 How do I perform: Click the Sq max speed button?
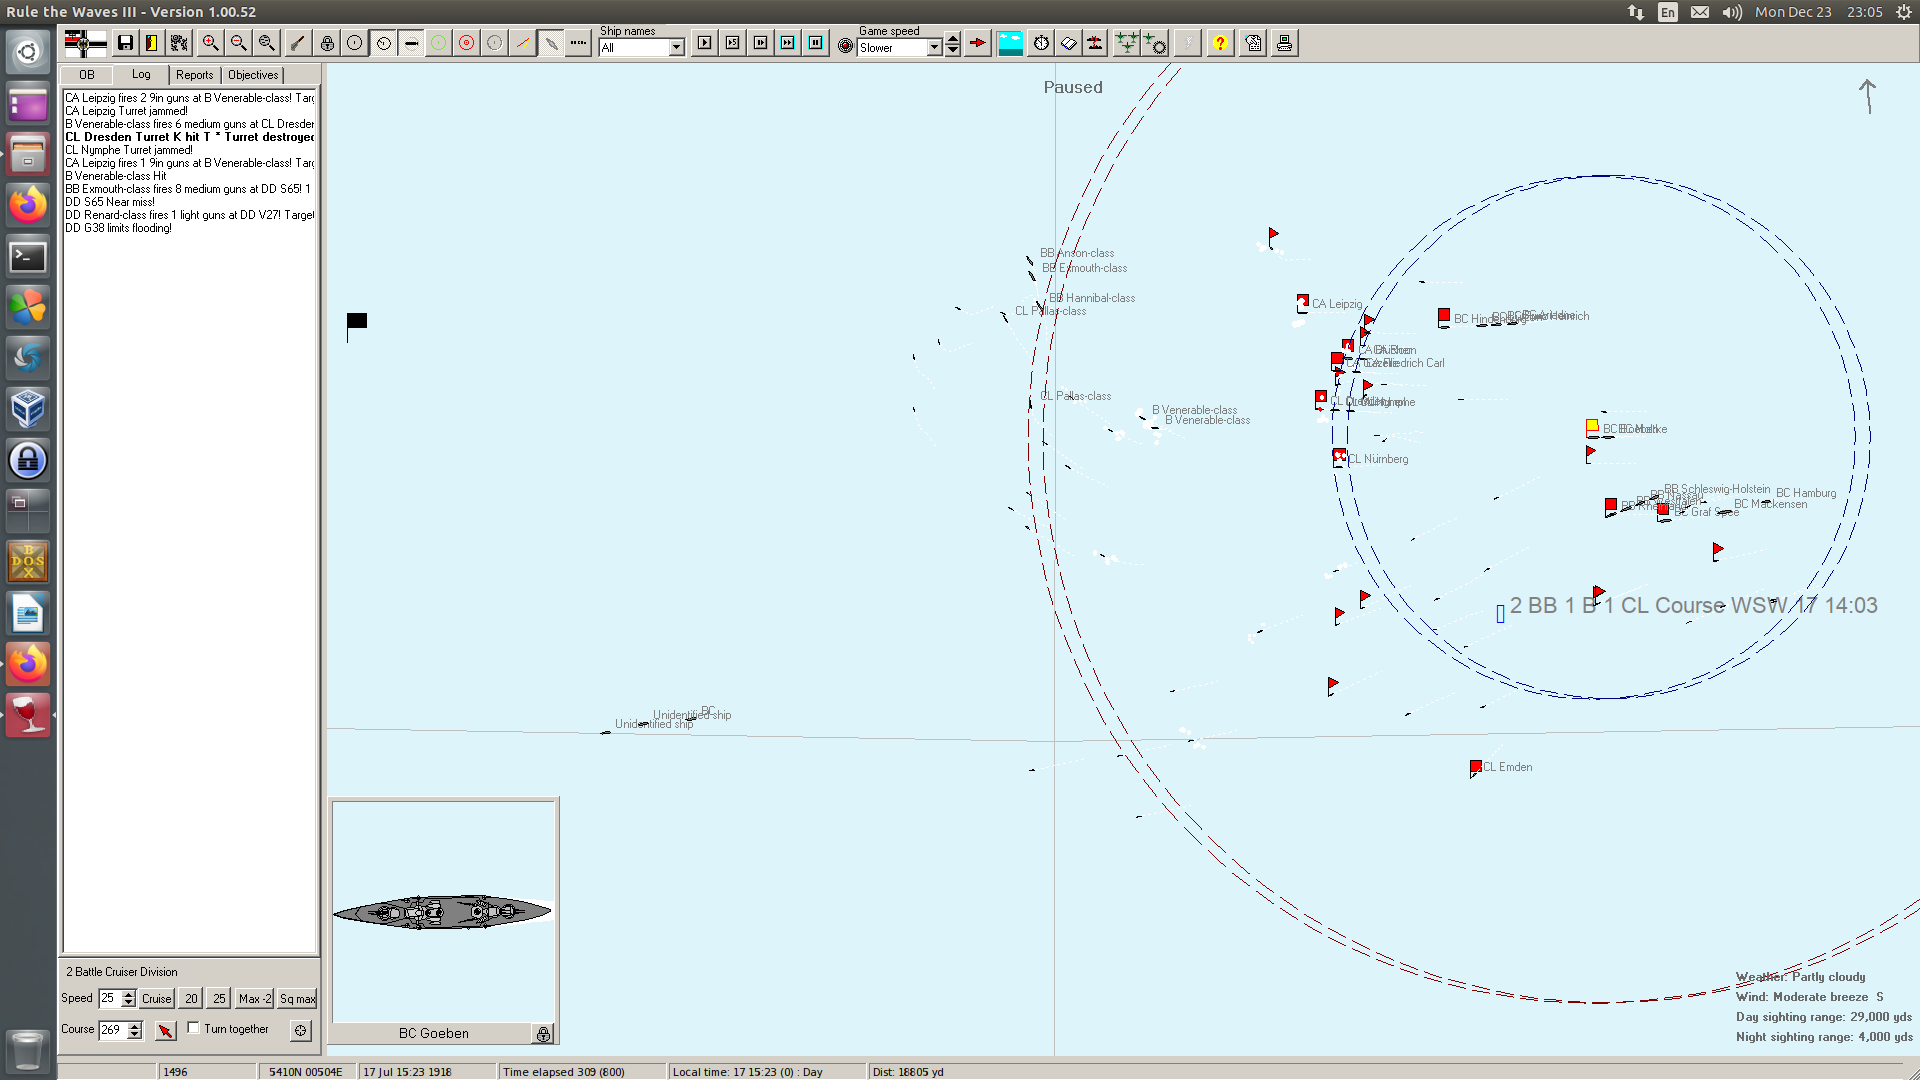(x=297, y=998)
